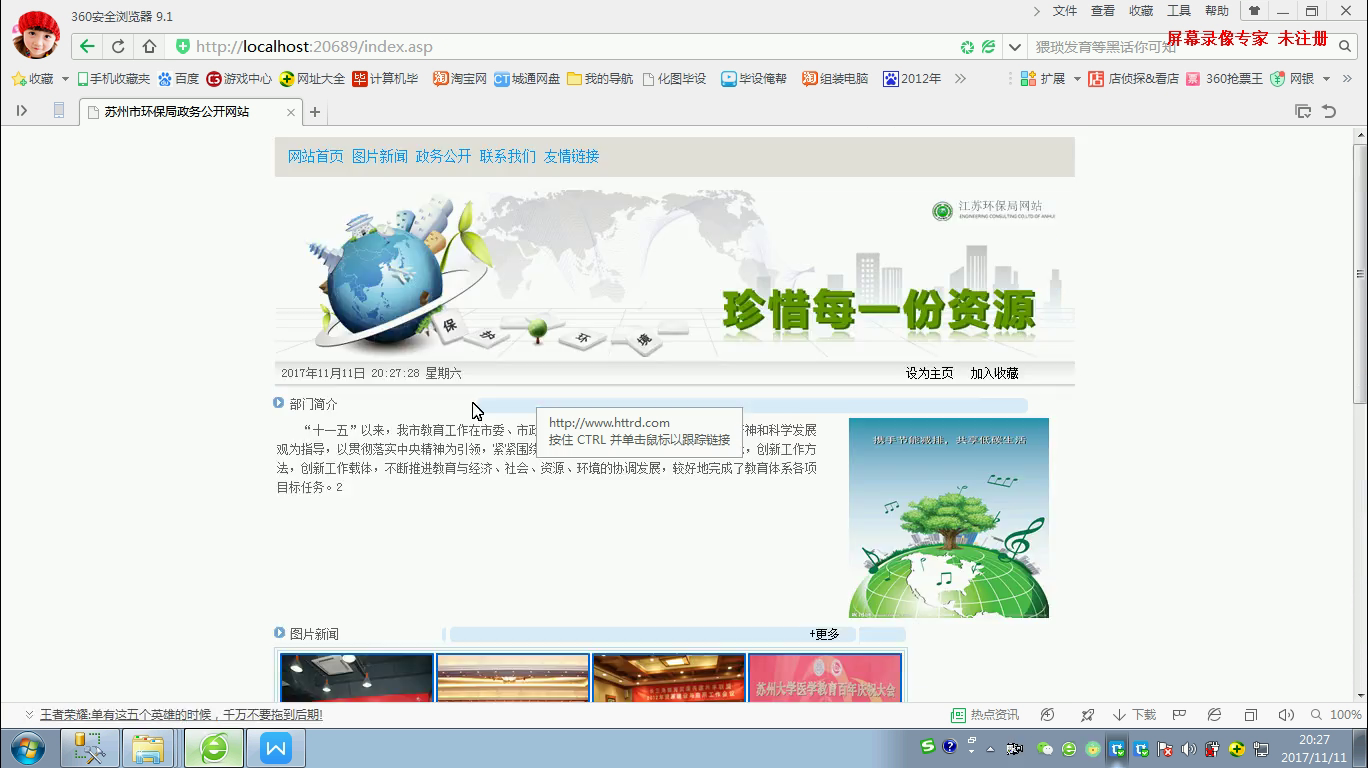Image resolution: width=1368 pixels, height=768 pixels.
Task: Open 友情链接 navigation link
Action: pos(572,156)
